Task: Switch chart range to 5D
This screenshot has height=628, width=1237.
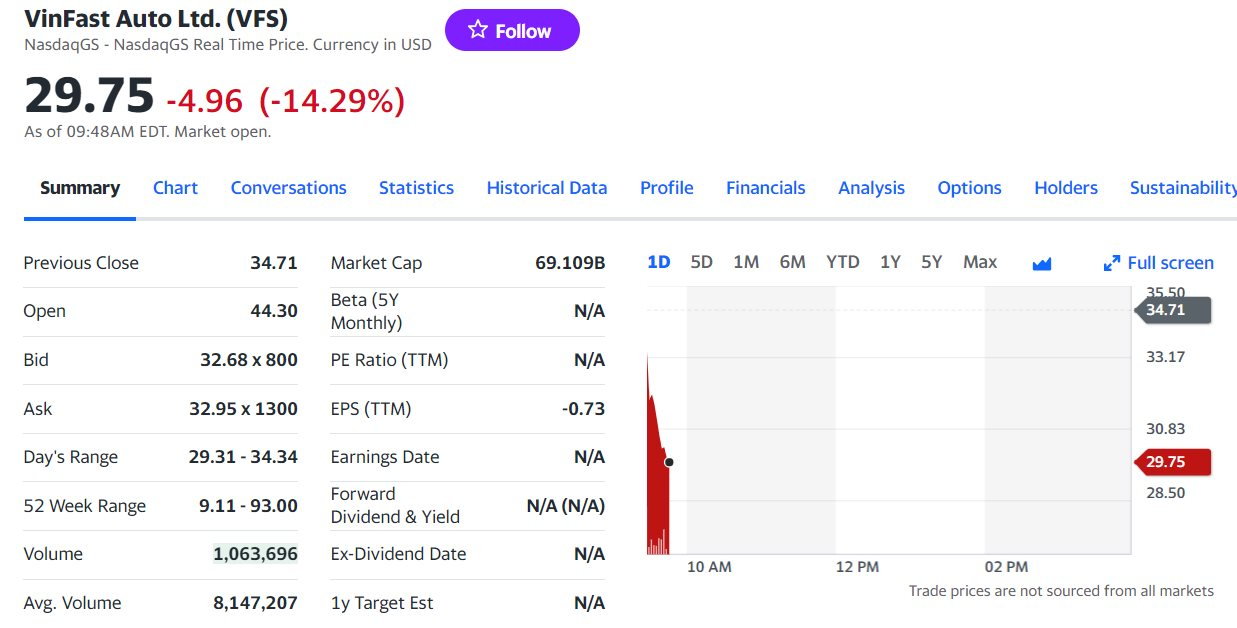Action: [x=701, y=262]
